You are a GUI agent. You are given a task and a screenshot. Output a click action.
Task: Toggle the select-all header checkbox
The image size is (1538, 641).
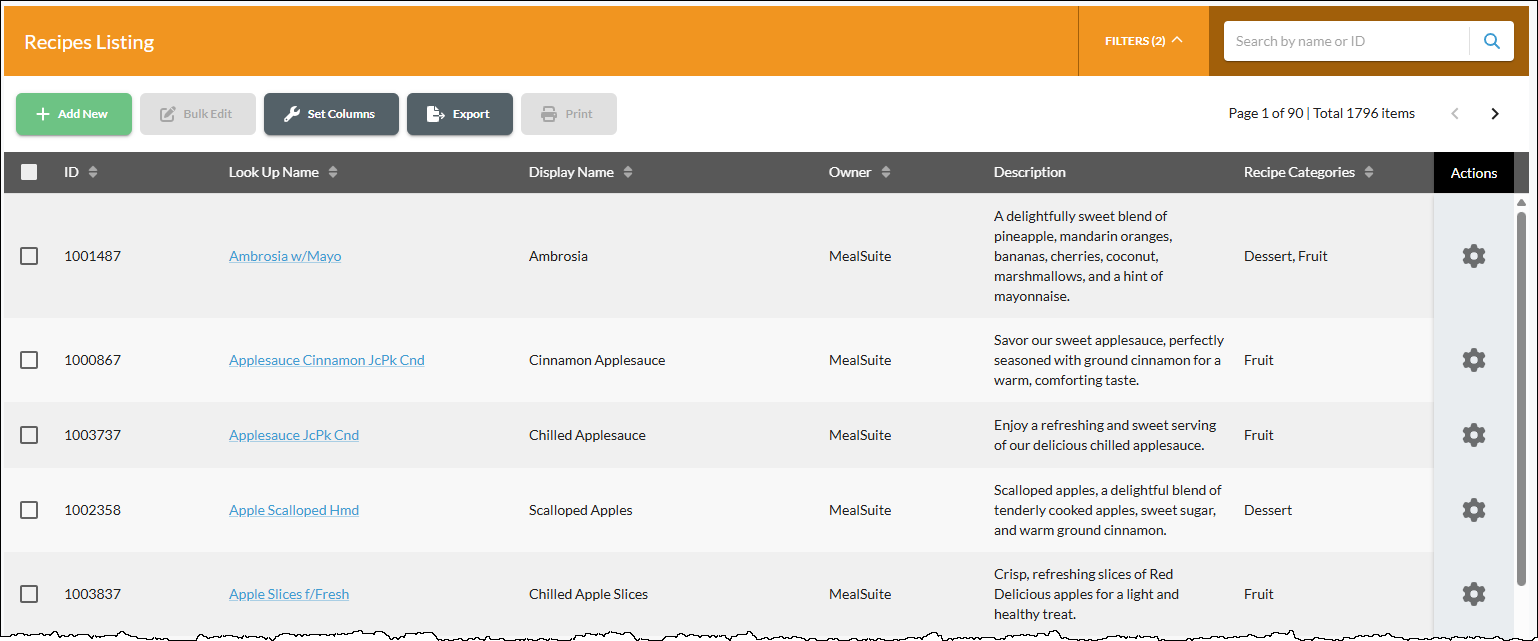(29, 171)
